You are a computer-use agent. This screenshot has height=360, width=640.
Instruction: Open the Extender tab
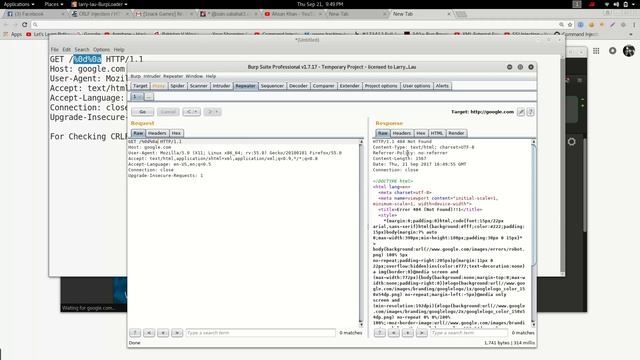pos(349,86)
